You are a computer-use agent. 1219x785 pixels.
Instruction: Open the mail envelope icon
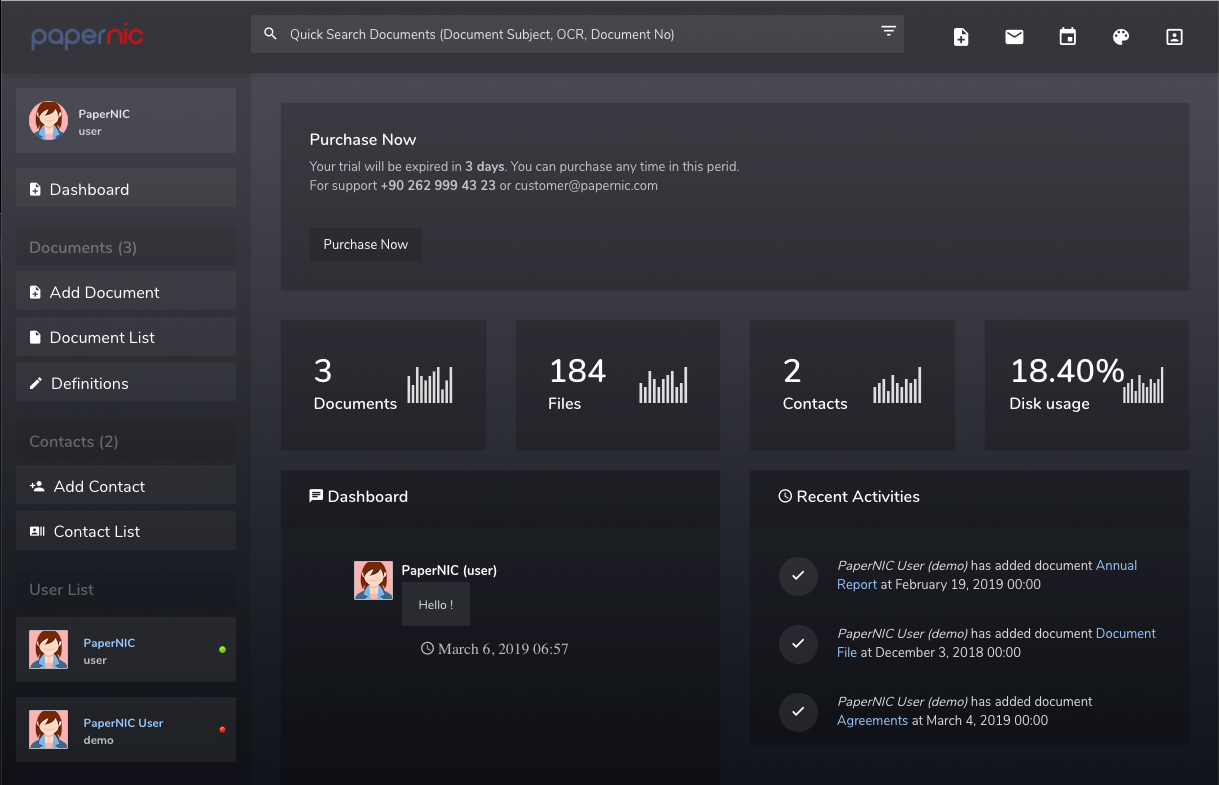1014,37
